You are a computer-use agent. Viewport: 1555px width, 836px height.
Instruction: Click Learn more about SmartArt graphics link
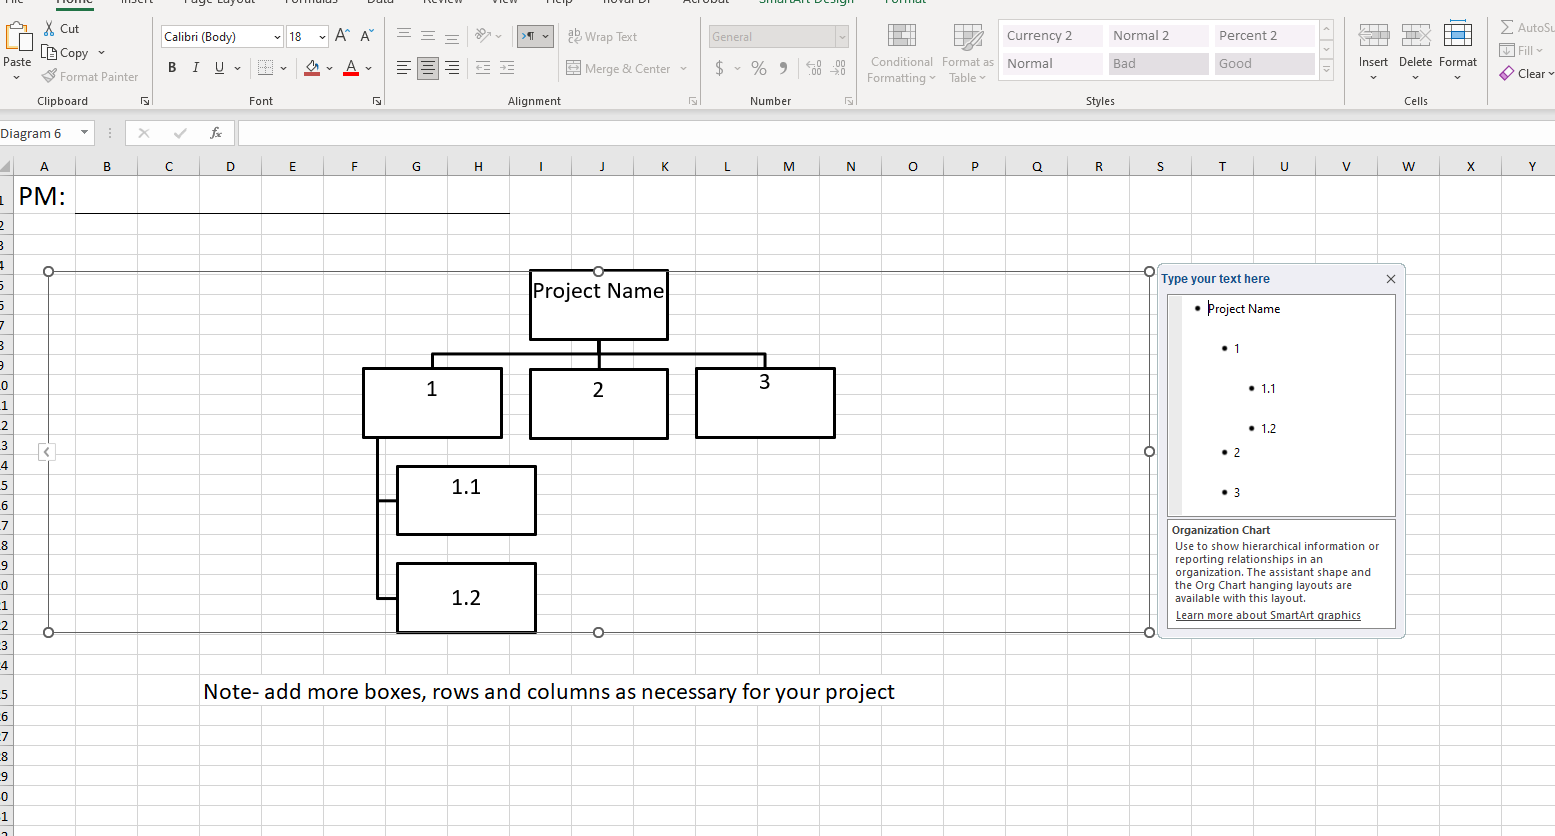1268,614
